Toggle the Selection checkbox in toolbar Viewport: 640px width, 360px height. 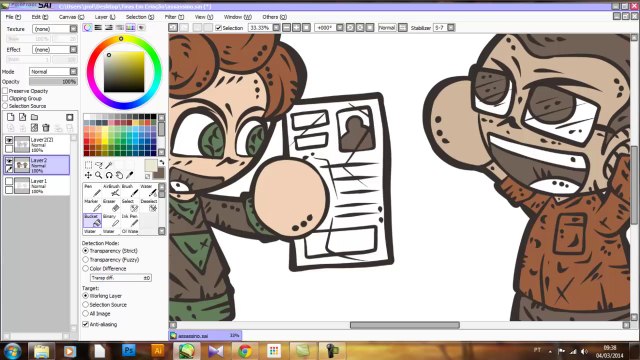pos(218,28)
